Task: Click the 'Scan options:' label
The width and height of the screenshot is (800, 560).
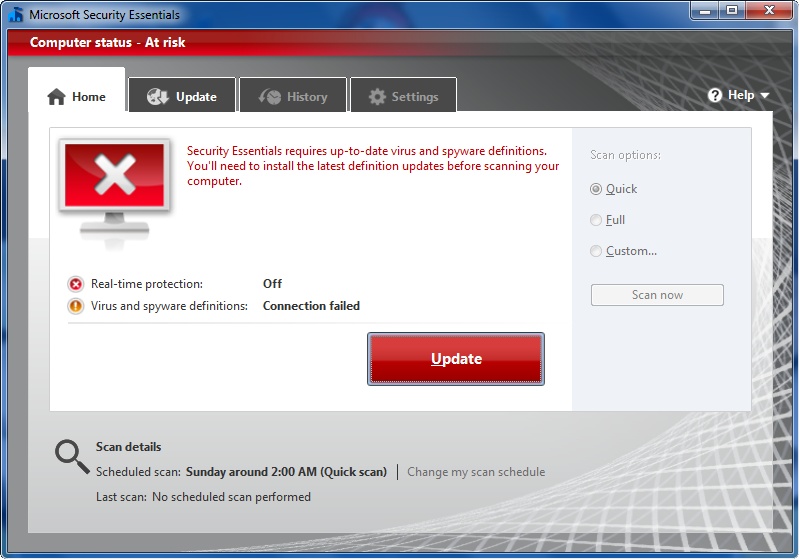Action: tap(626, 155)
